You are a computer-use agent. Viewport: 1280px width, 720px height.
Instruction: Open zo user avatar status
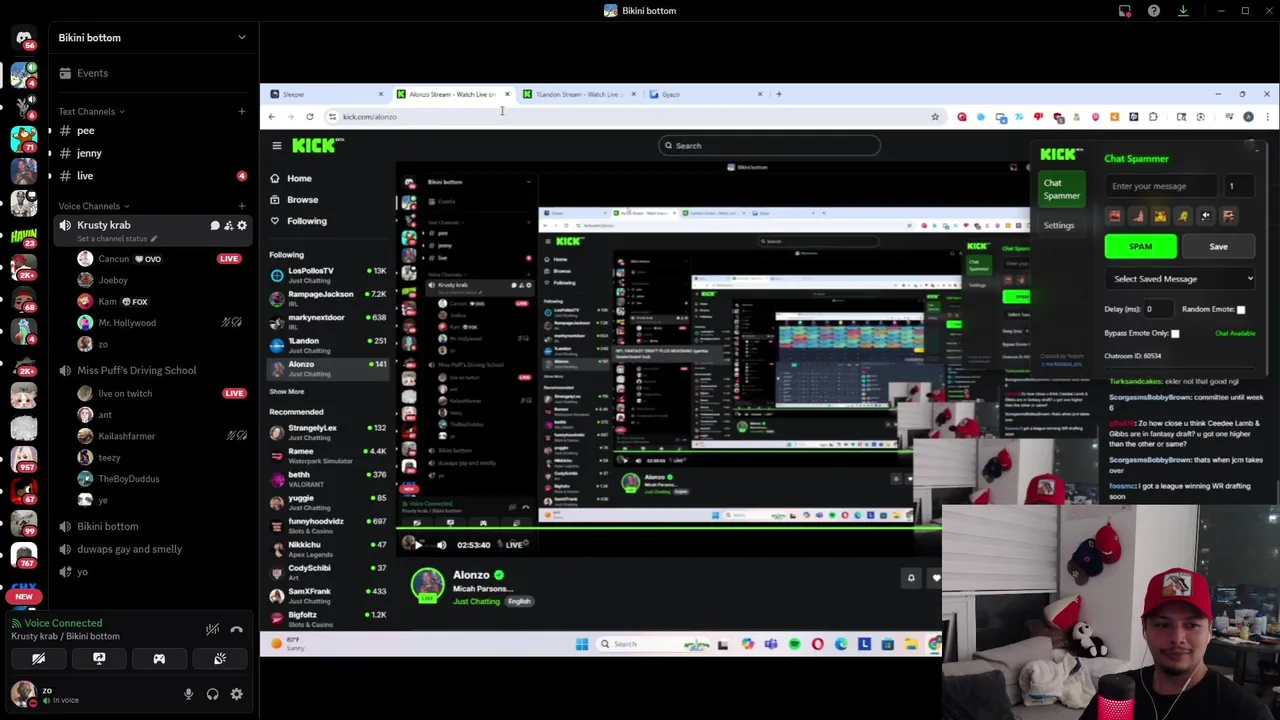(22, 694)
